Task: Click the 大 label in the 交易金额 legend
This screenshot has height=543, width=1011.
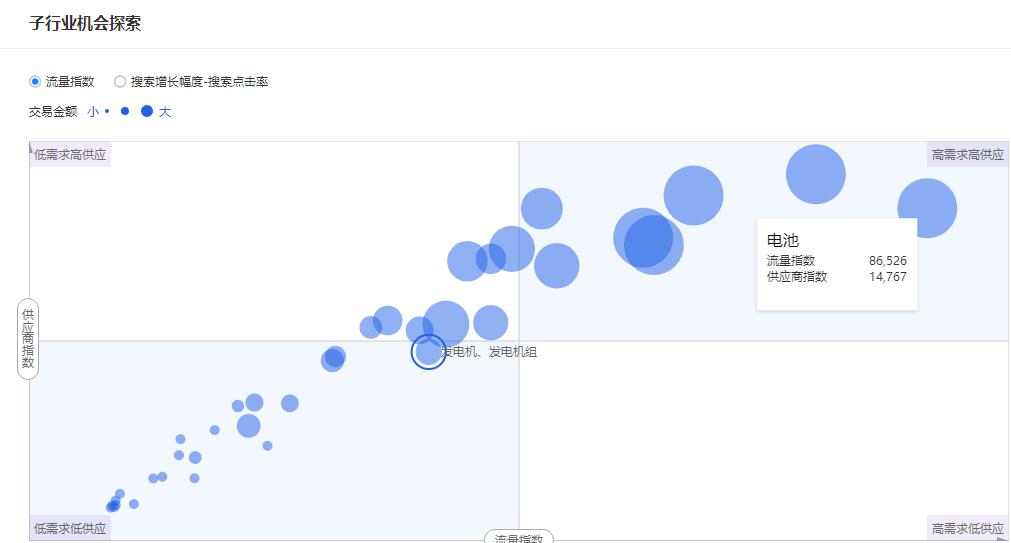Action: 165,112
